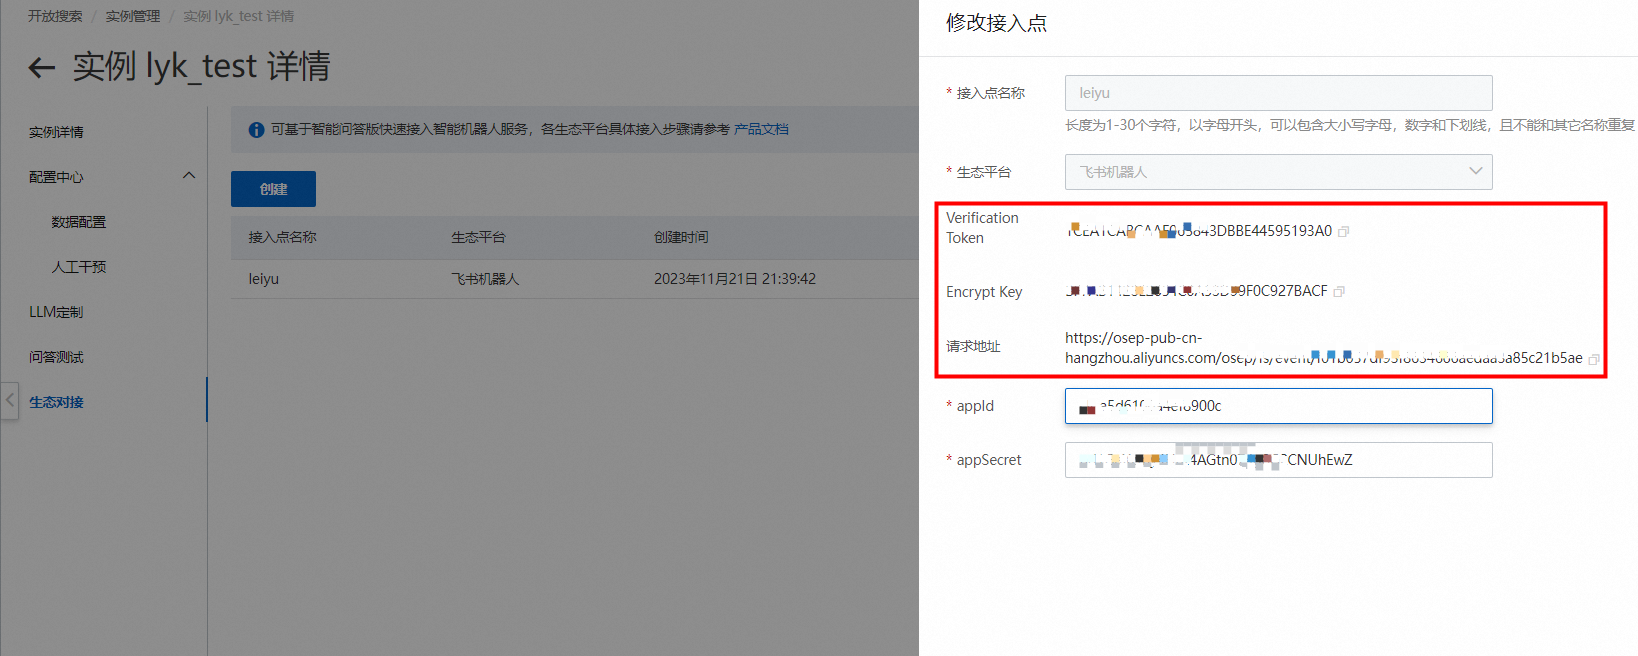Copy the request address URL
1638x656 pixels.
coord(1593,359)
